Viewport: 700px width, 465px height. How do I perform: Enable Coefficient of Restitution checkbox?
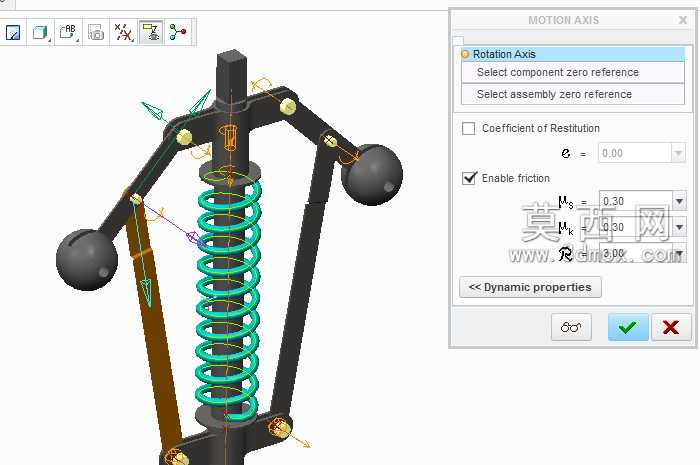[468, 129]
